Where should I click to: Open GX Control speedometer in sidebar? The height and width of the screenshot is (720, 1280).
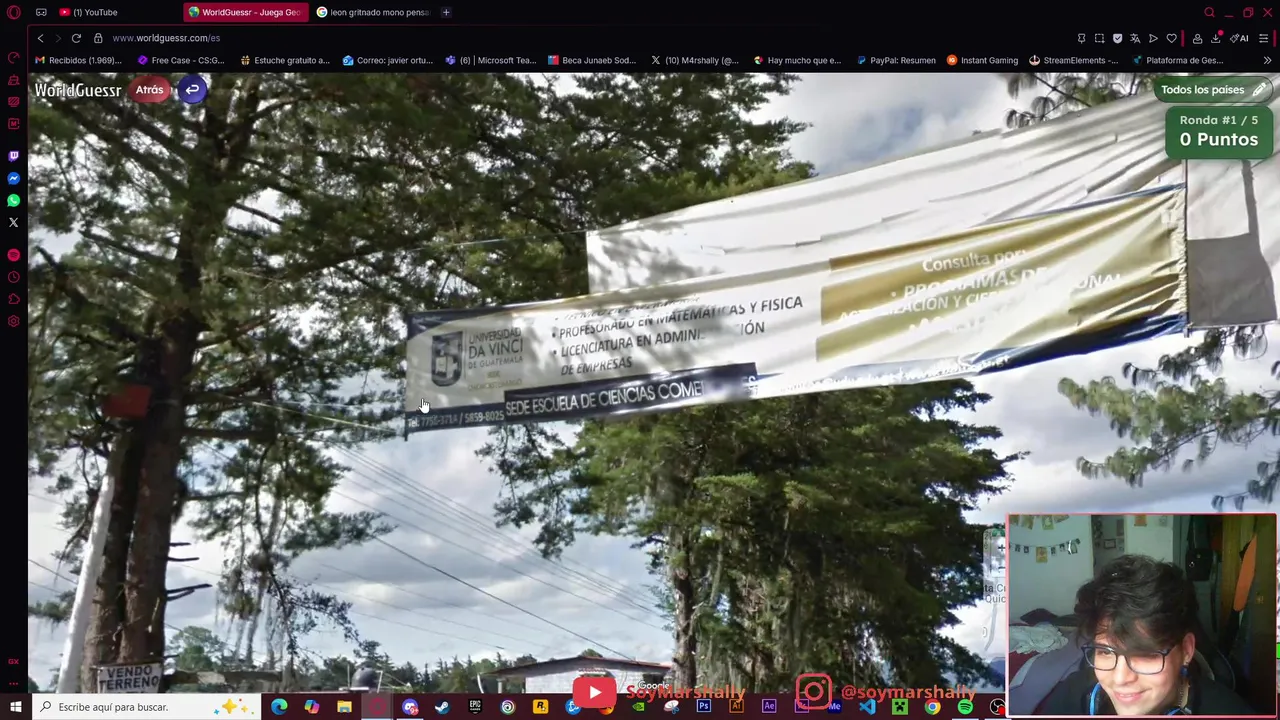click(x=13, y=58)
